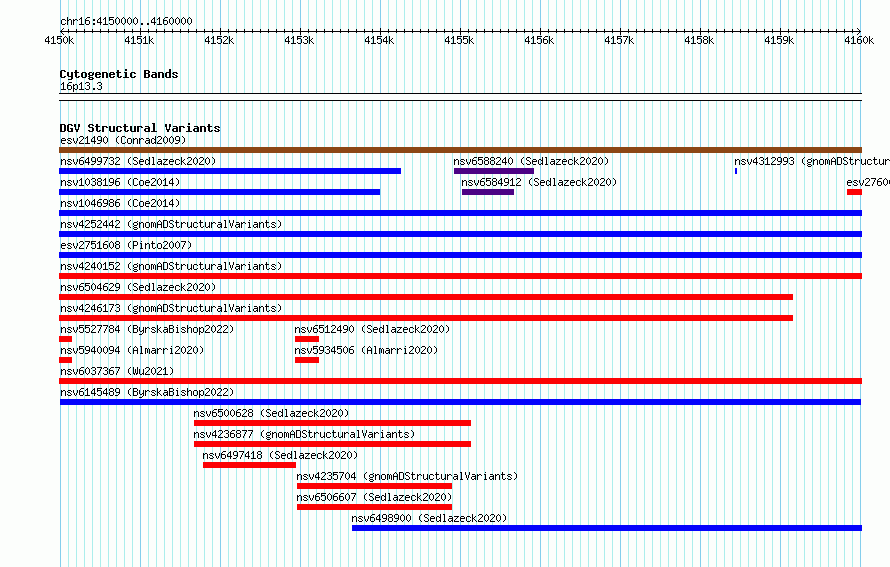The width and height of the screenshot is (890, 567).
Task: Open nsv1038196 (Coe2014) label
Action: coord(120,182)
